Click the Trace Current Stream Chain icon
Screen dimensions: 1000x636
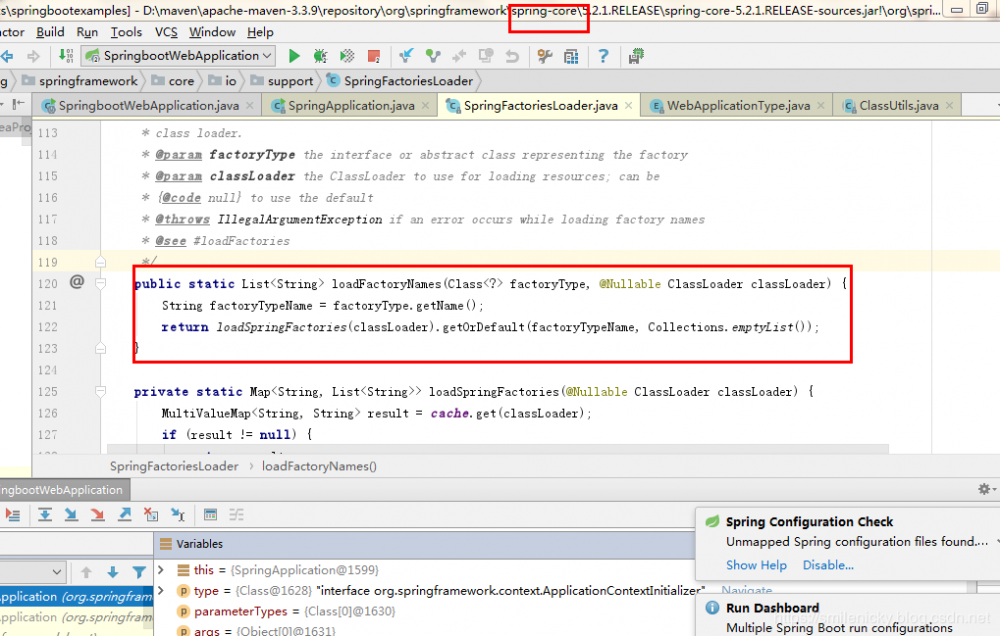pos(237,515)
